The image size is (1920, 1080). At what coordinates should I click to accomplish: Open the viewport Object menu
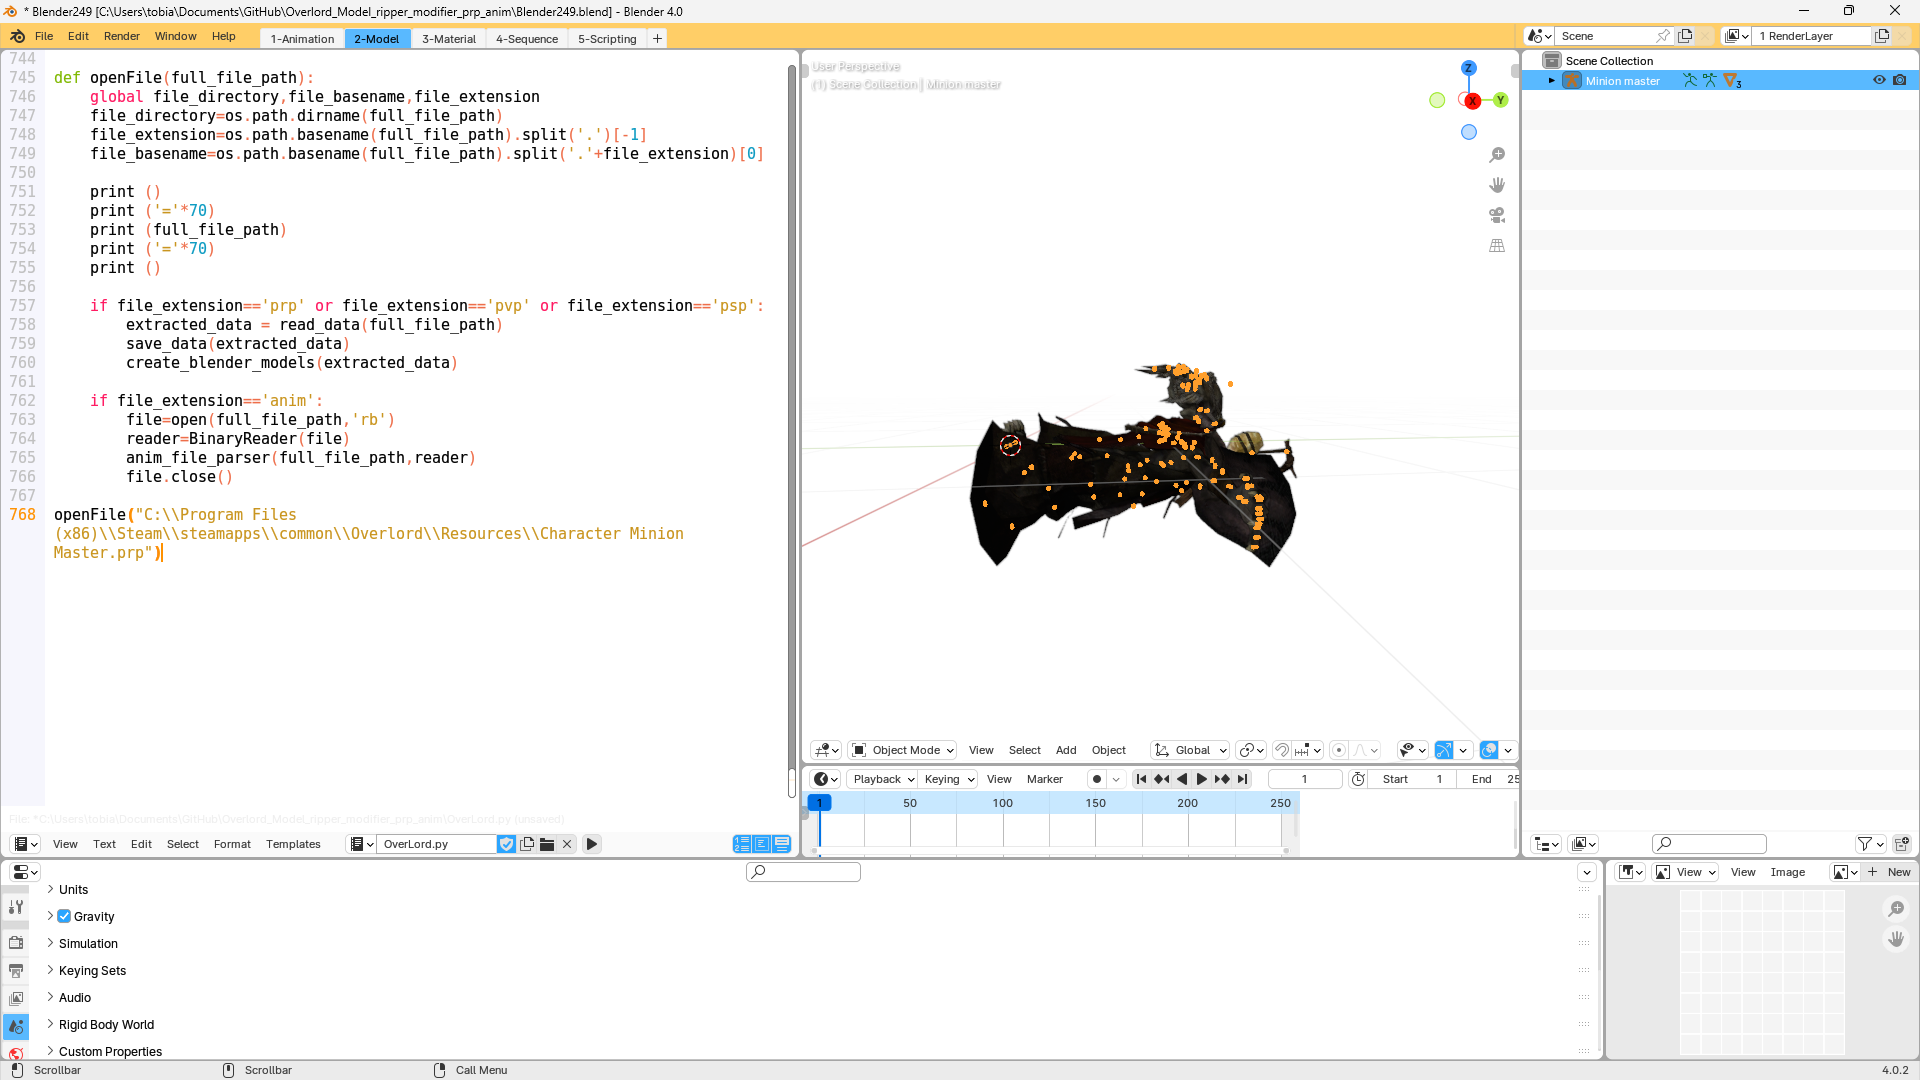tap(1108, 750)
